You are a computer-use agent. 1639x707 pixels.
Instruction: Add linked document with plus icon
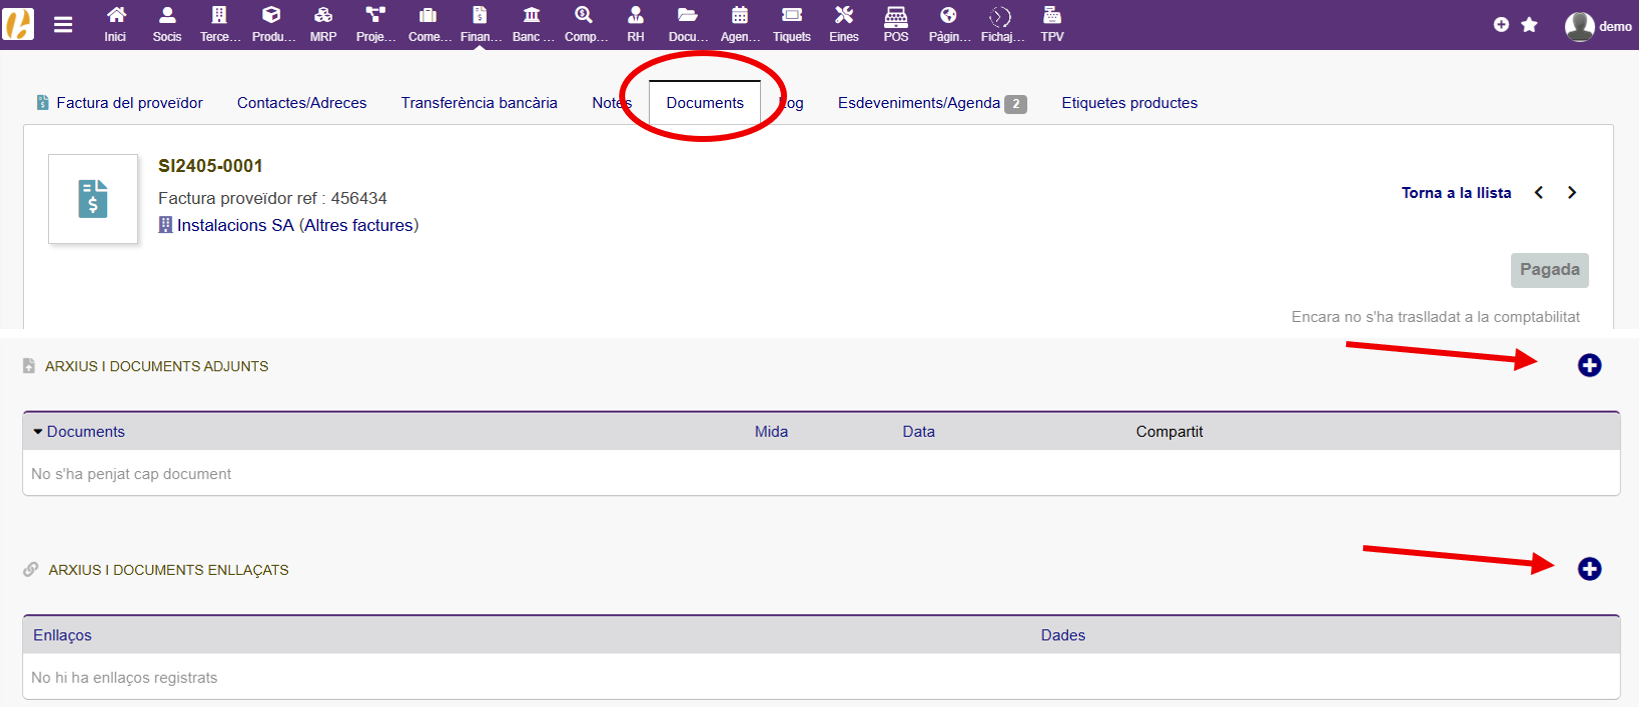1589,569
